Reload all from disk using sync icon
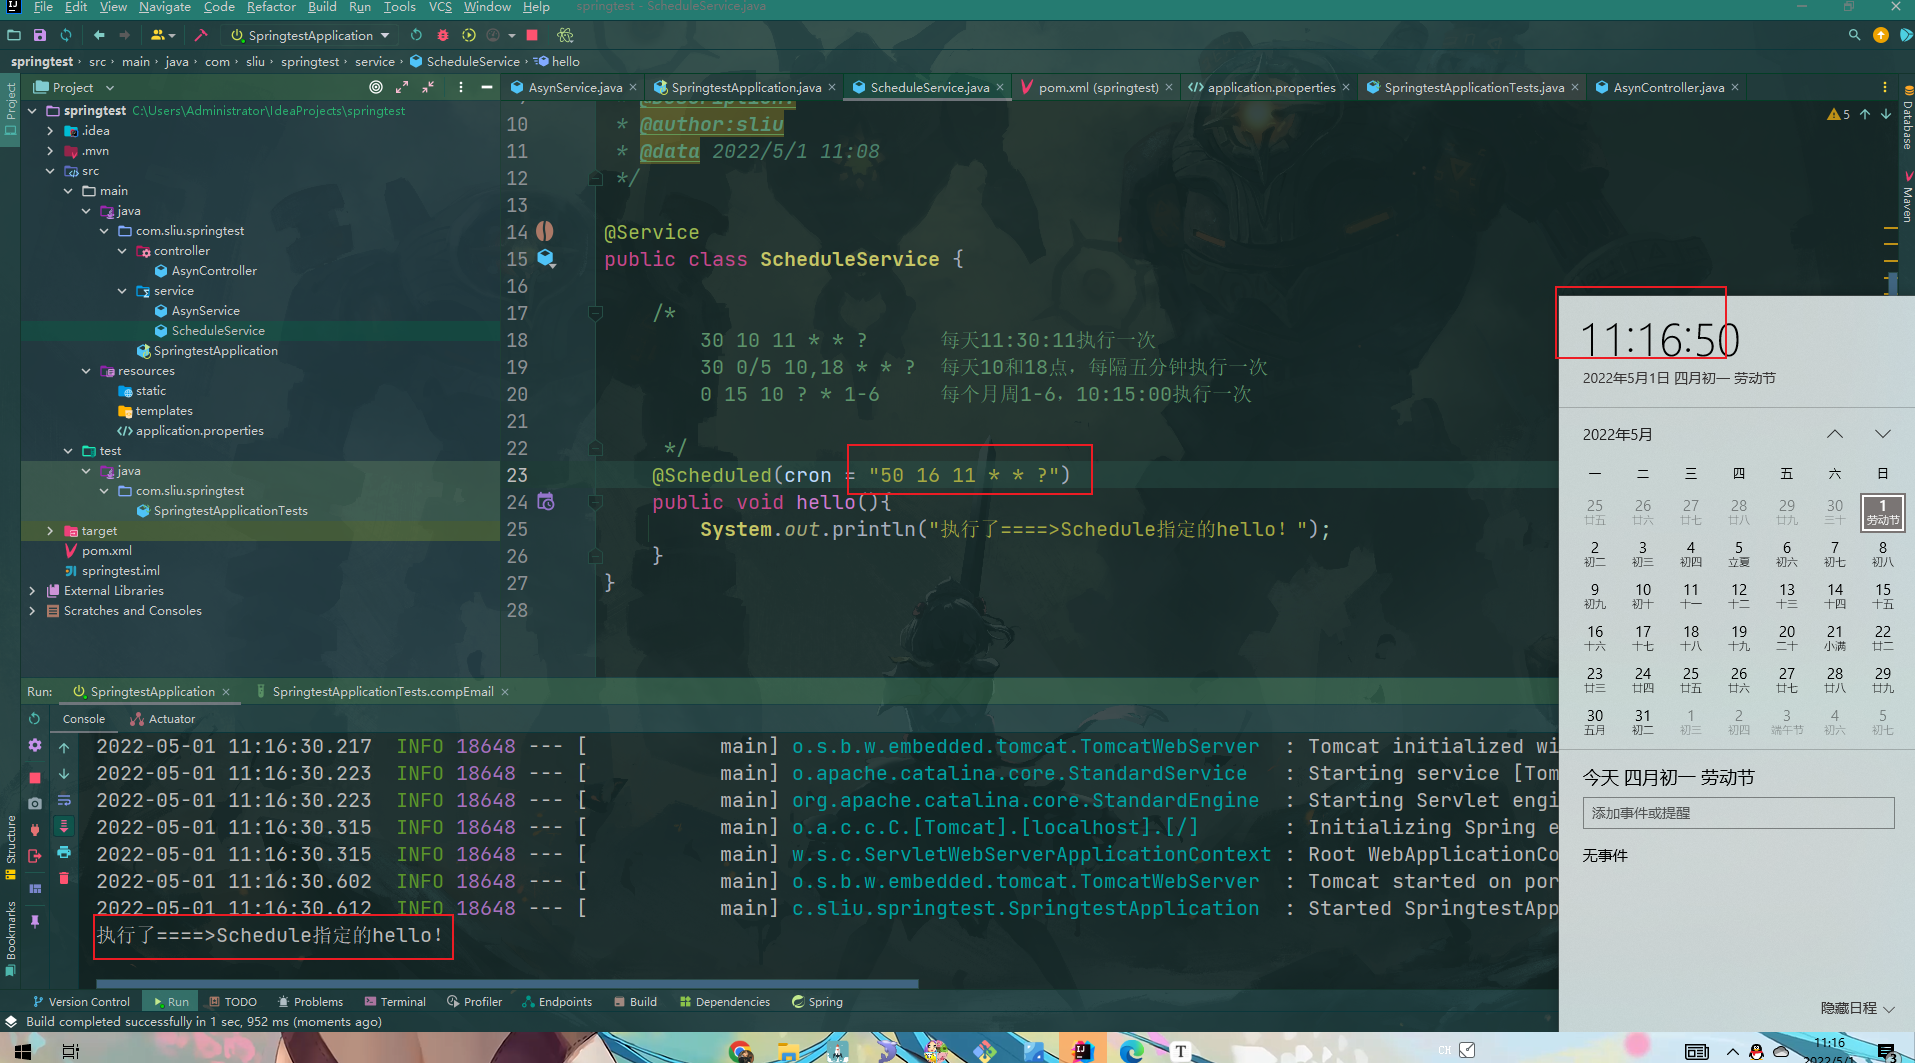 [66, 35]
